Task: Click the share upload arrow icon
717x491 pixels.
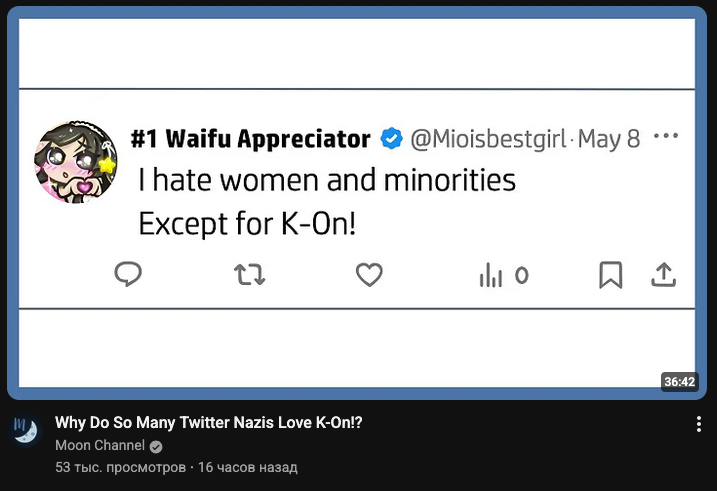Action: pyautogui.click(x=664, y=274)
